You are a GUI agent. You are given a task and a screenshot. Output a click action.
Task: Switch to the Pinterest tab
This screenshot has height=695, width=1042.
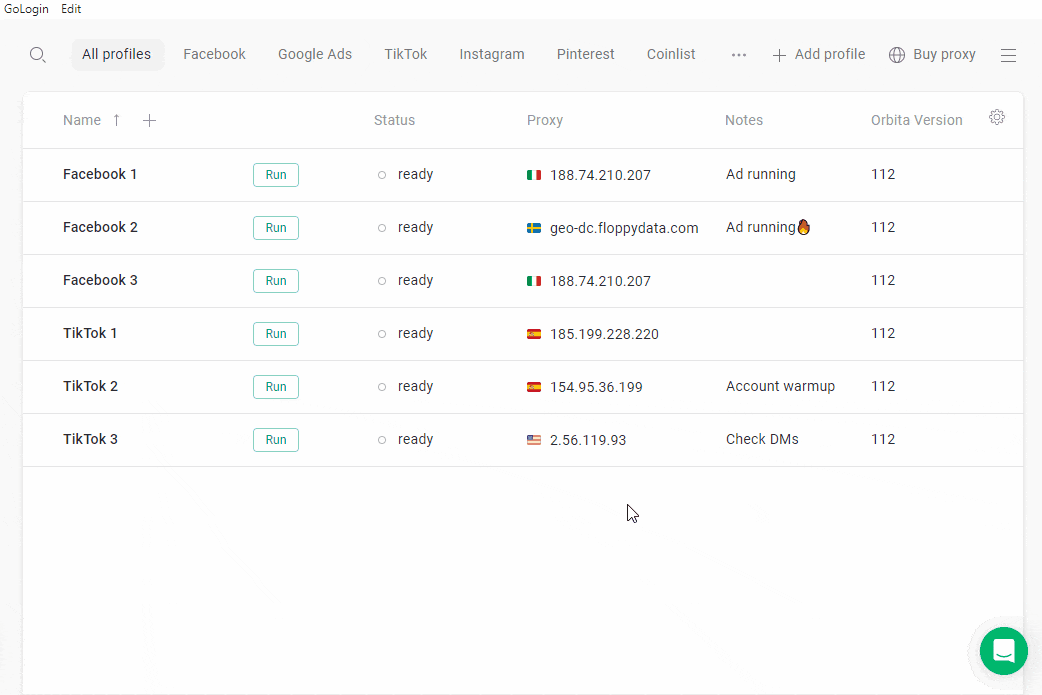(585, 54)
